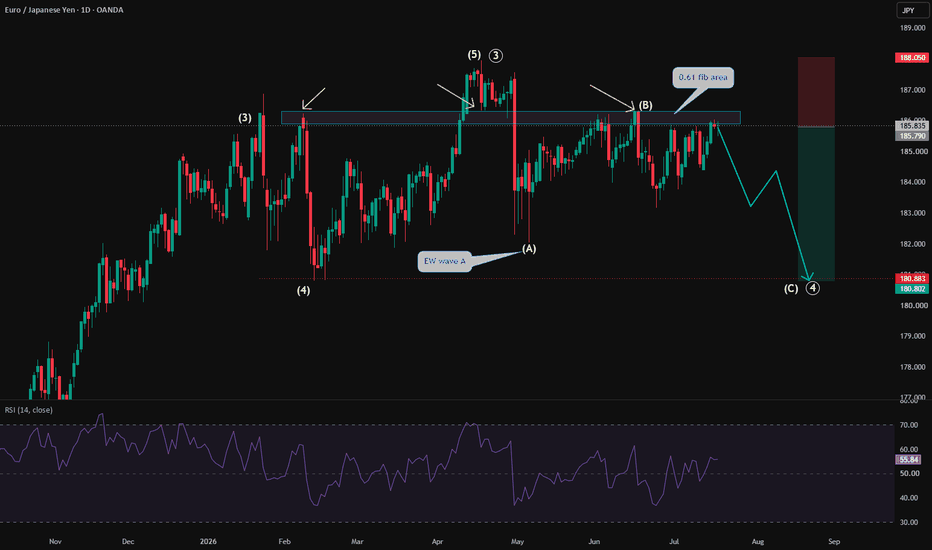Select the wave (C) label
932x550 pixels.
tap(791, 289)
